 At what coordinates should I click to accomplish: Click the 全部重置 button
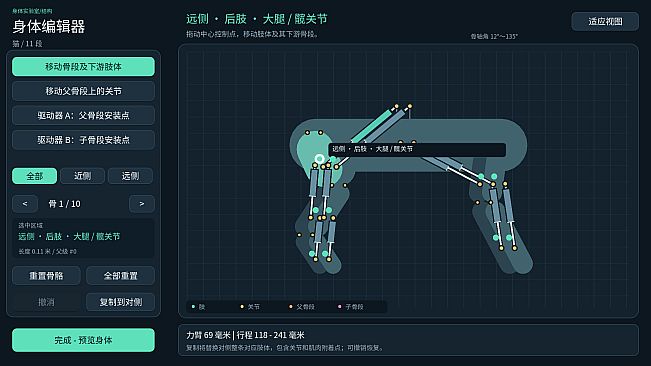120,276
